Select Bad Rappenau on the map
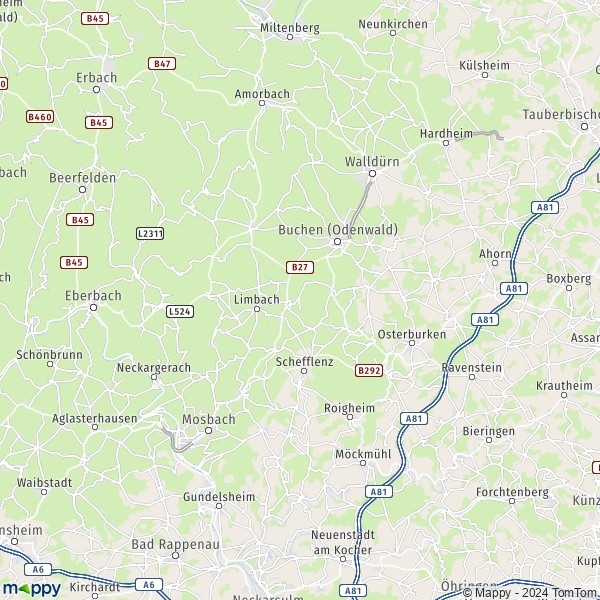Image resolution: width=600 pixels, height=600 pixels. 176,545
